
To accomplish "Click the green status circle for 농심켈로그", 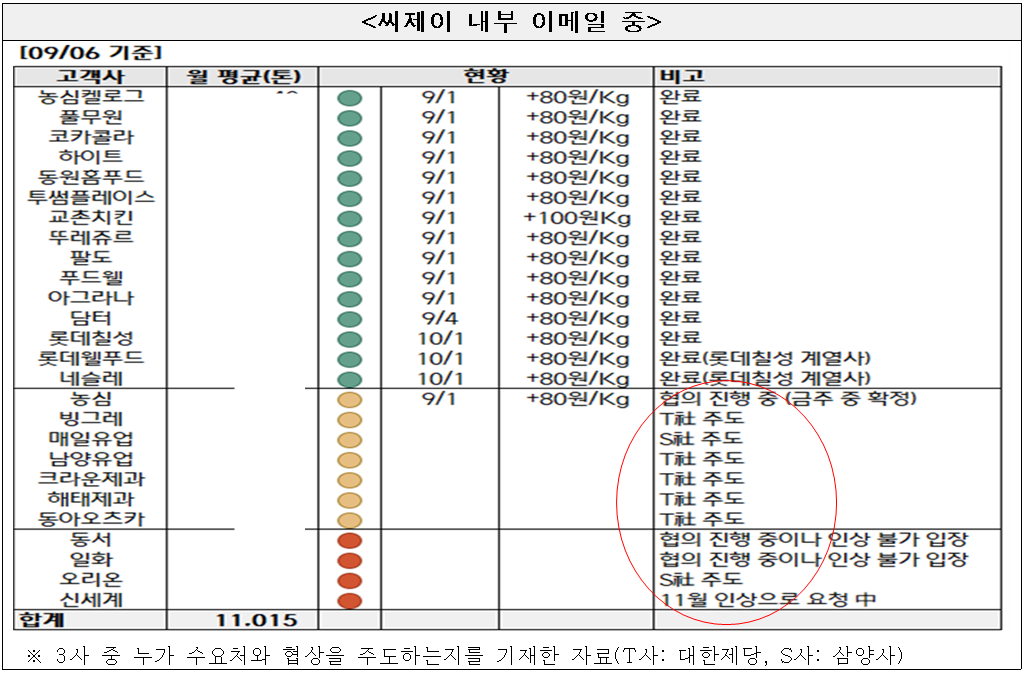I will coord(349,98).
